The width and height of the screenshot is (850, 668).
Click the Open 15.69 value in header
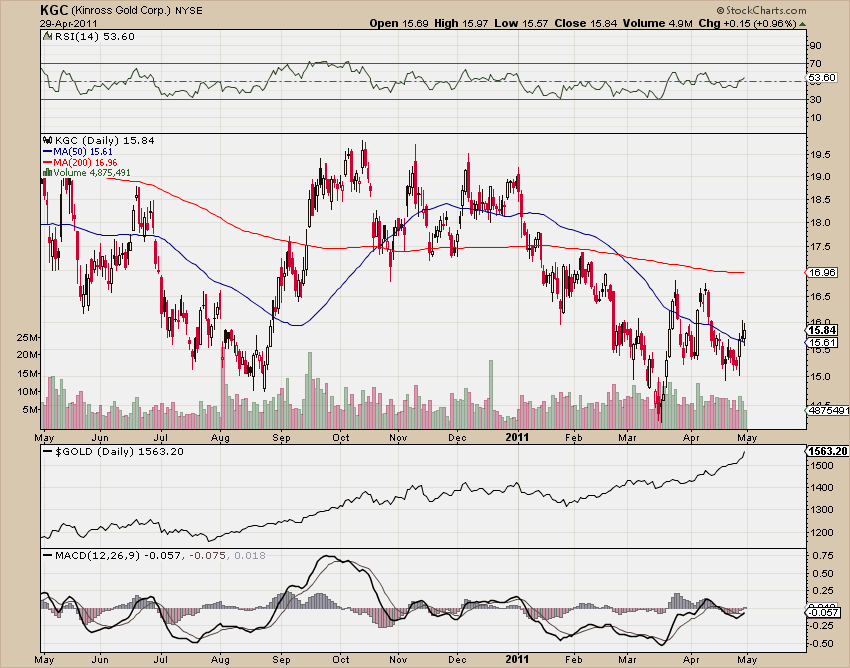(399, 23)
